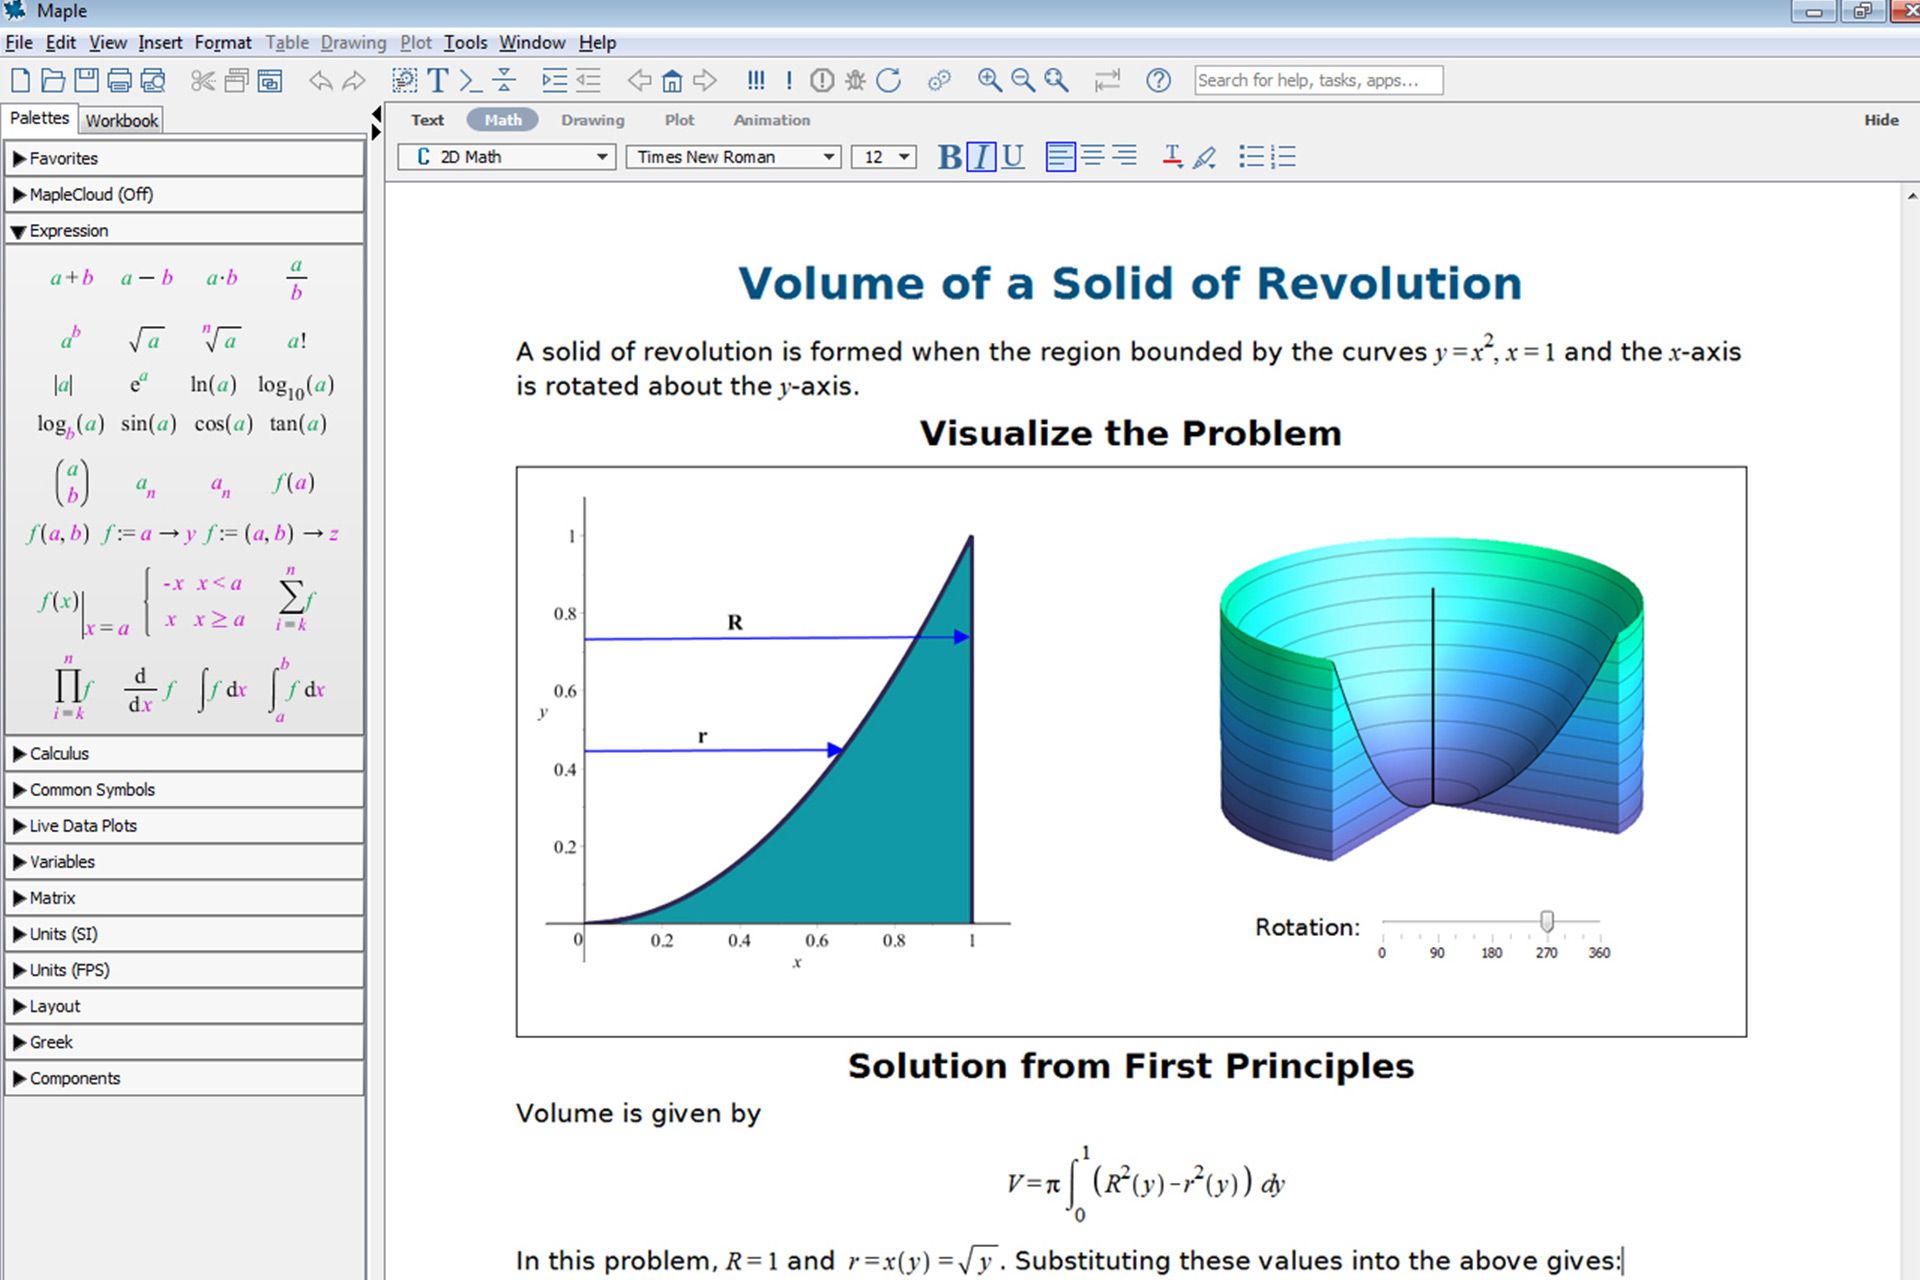
Task: Click the font size input field
Action: click(x=871, y=157)
